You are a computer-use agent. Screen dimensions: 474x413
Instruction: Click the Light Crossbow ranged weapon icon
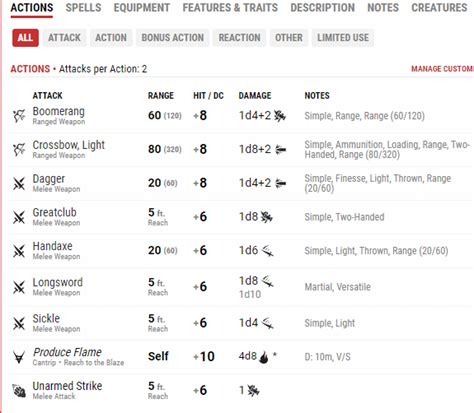[19, 149]
